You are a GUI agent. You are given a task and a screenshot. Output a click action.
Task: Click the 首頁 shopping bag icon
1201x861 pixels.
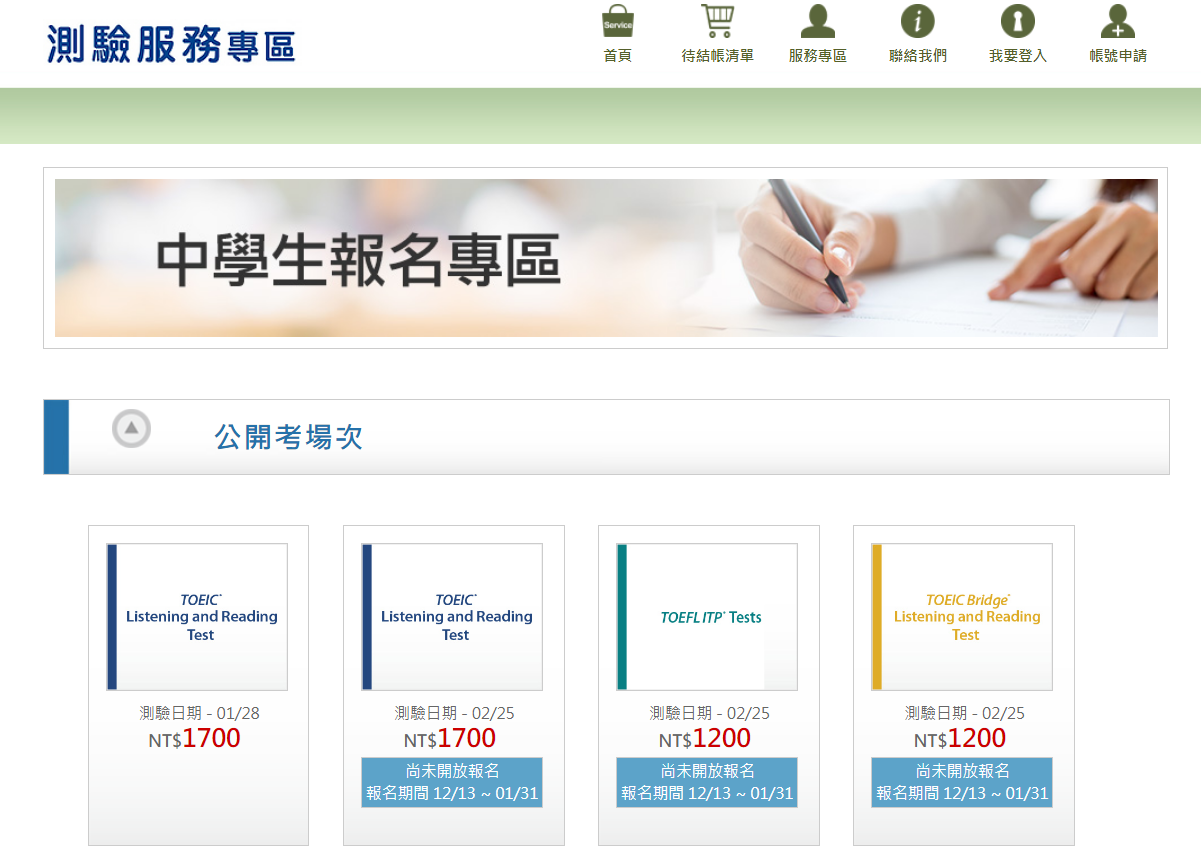click(x=618, y=21)
